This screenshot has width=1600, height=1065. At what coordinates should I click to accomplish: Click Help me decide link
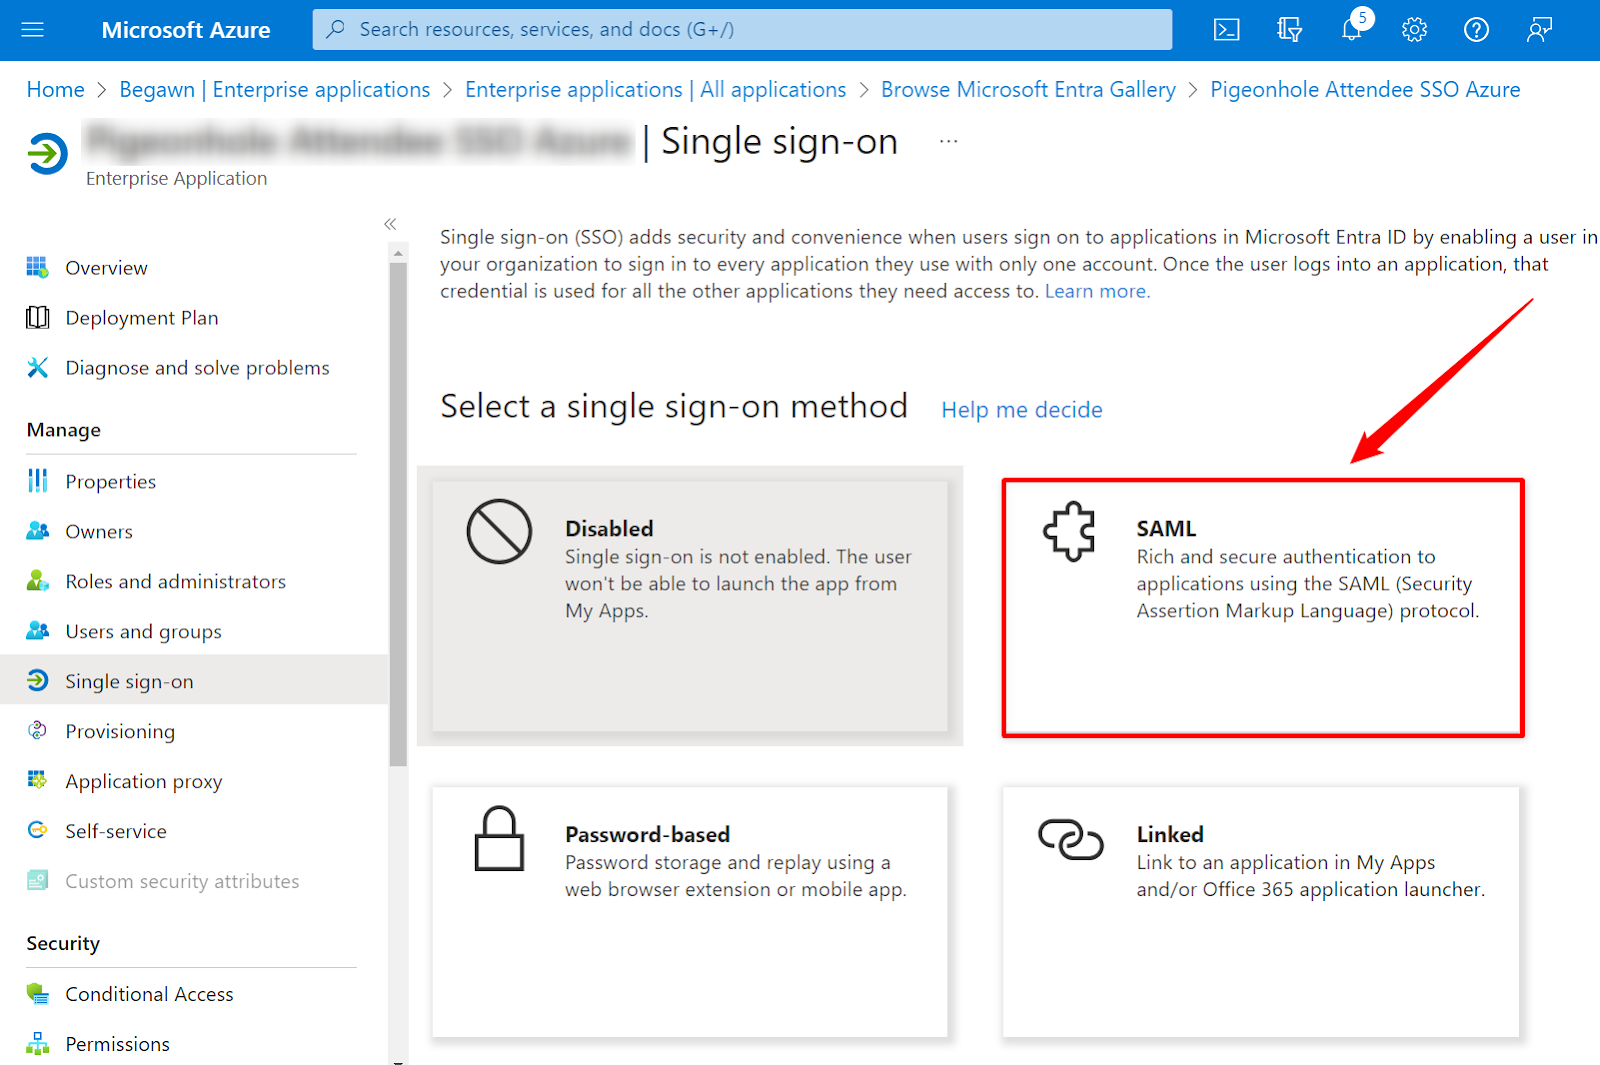(x=1022, y=410)
